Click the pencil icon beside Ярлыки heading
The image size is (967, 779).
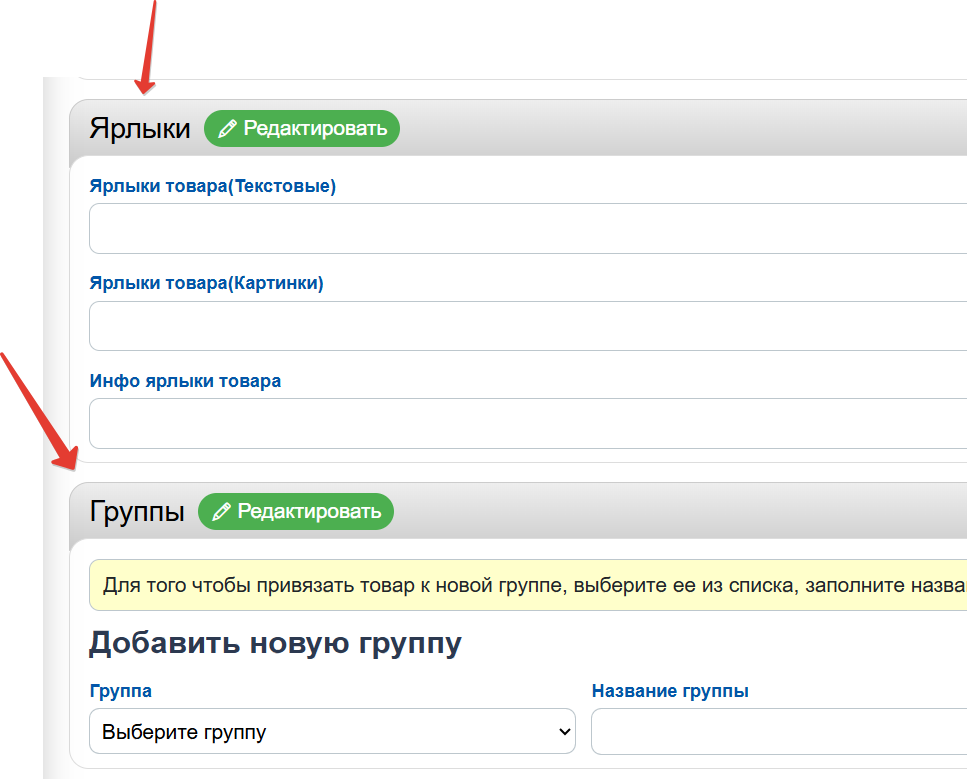pyautogui.click(x=227, y=129)
